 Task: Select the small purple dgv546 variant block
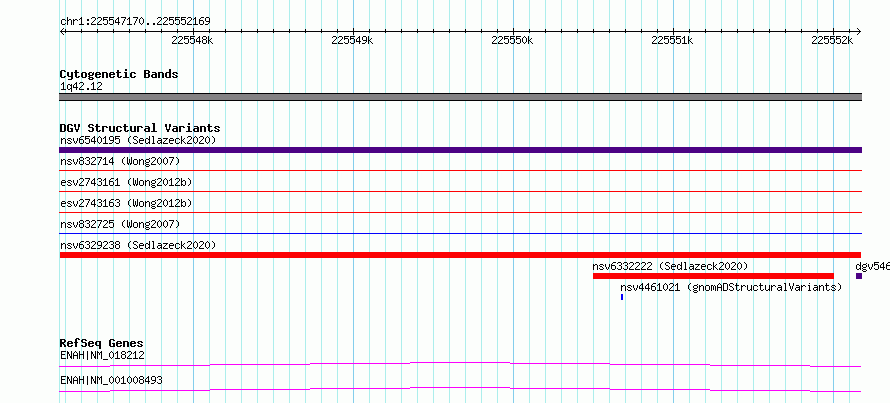[x=859, y=276]
